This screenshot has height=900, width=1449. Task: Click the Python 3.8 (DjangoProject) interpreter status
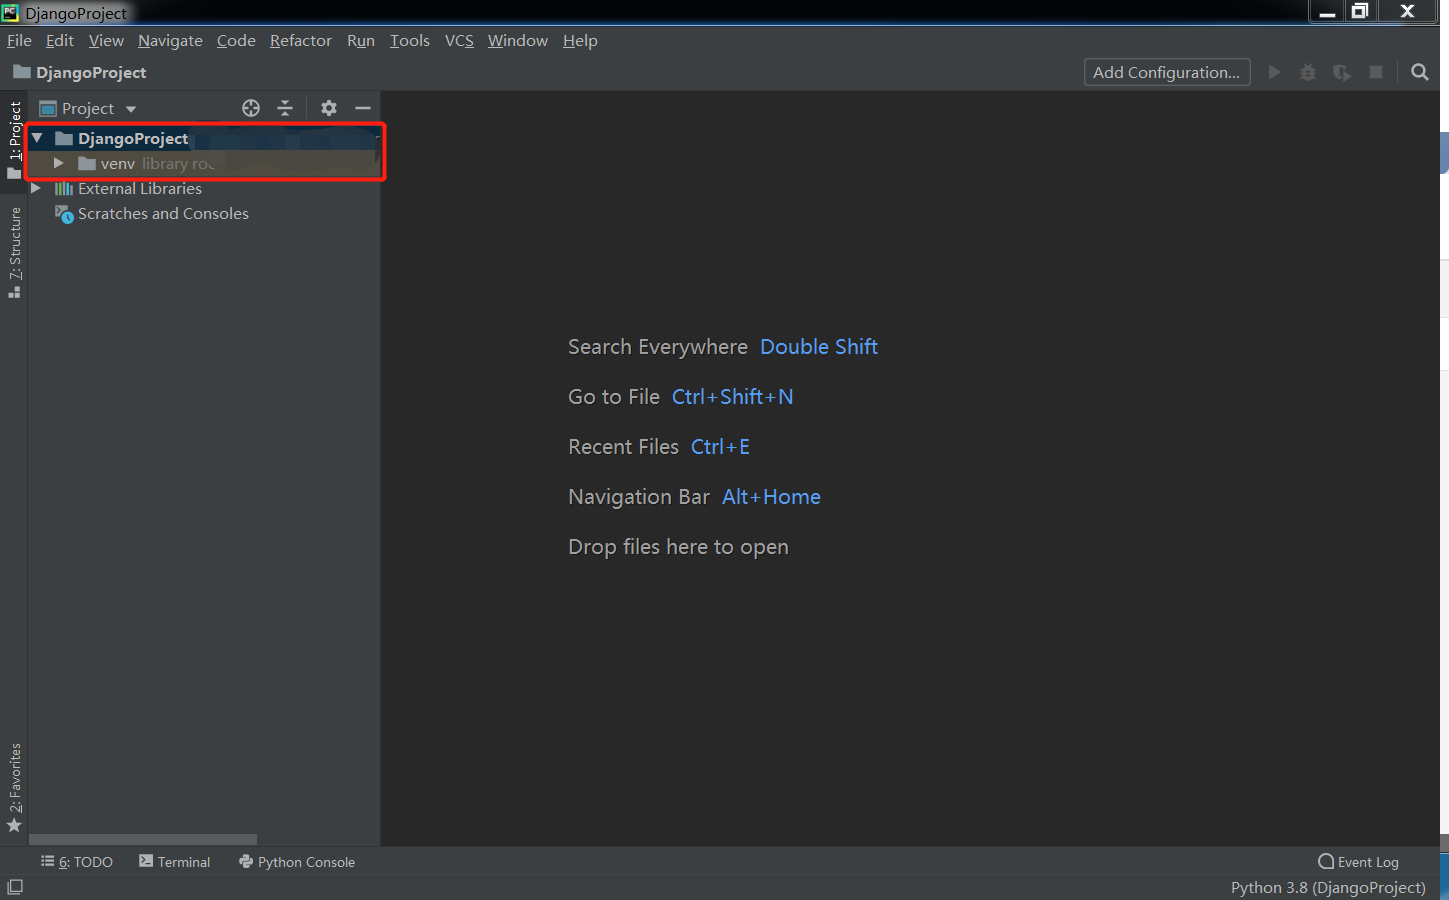tap(1328, 888)
